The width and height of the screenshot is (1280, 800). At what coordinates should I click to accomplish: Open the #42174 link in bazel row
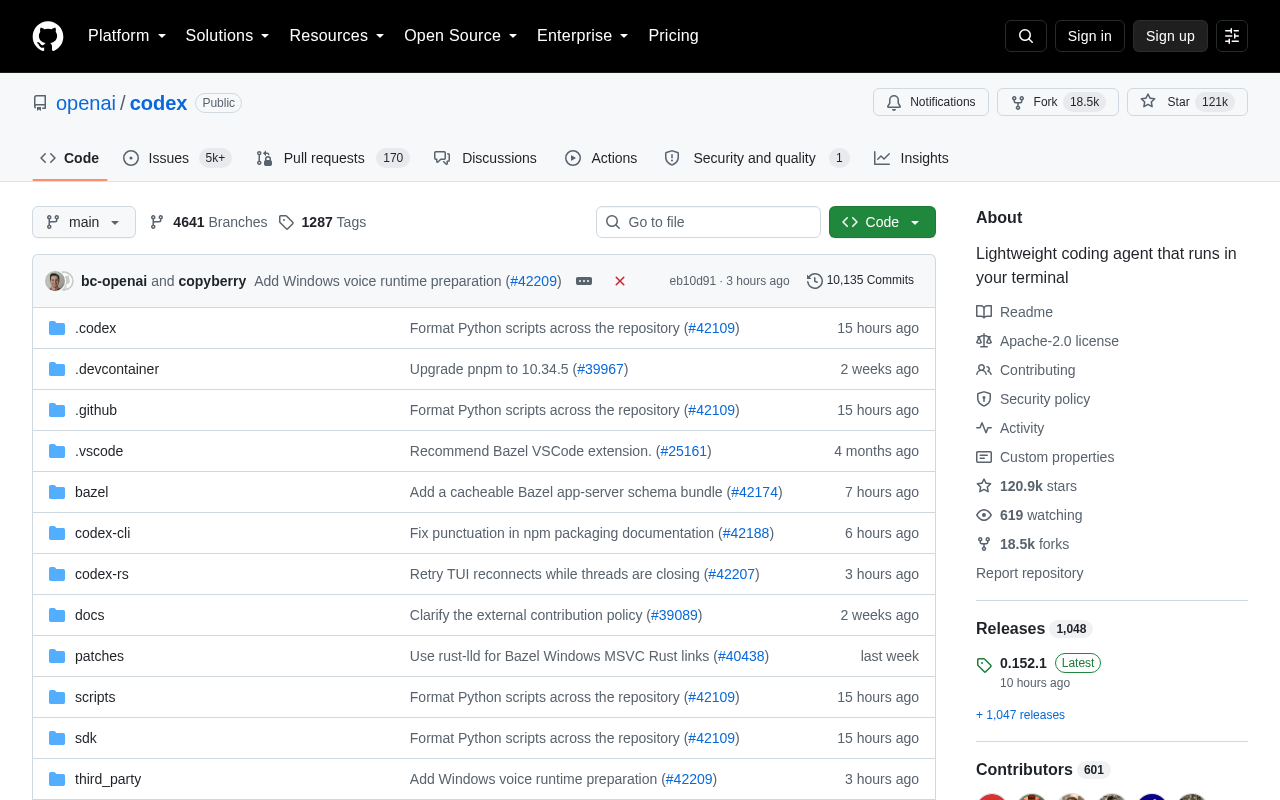(x=754, y=492)
